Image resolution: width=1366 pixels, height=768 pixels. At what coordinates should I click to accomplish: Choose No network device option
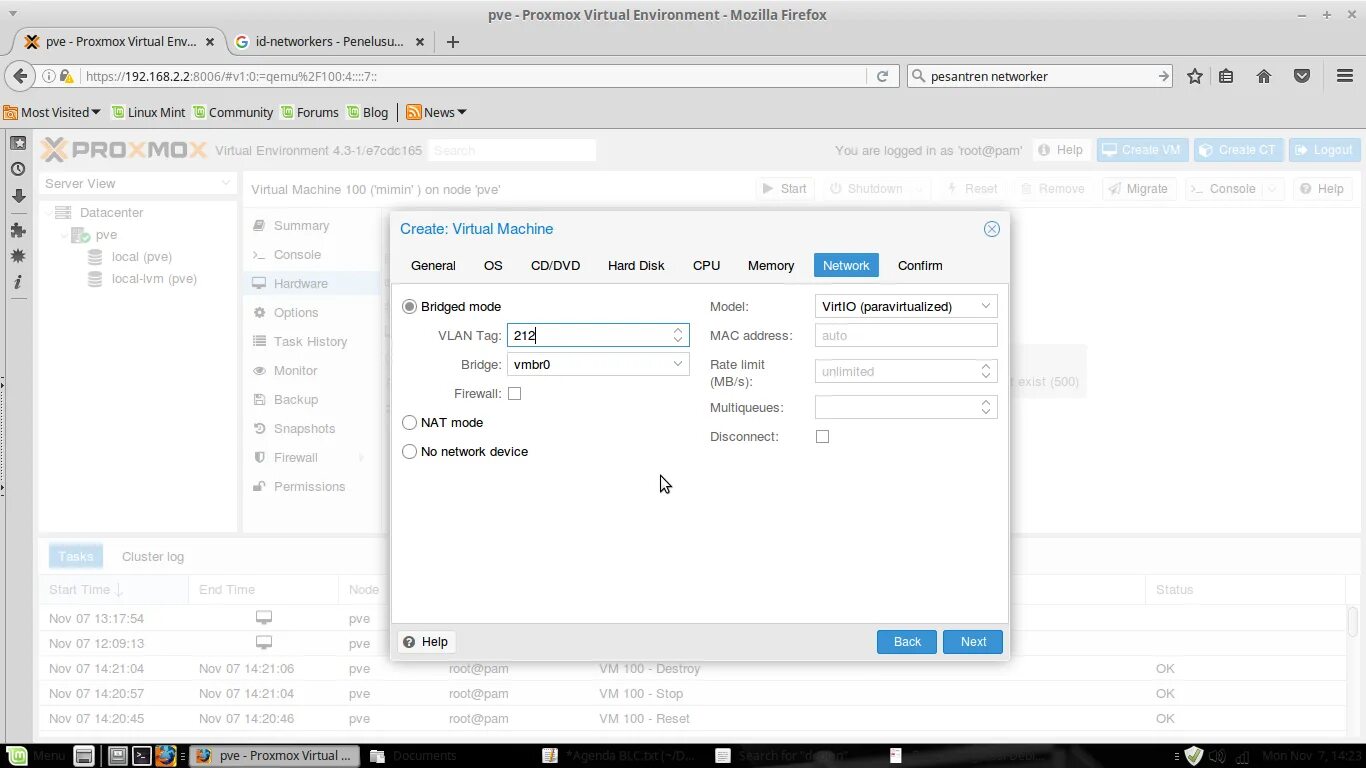409,452
